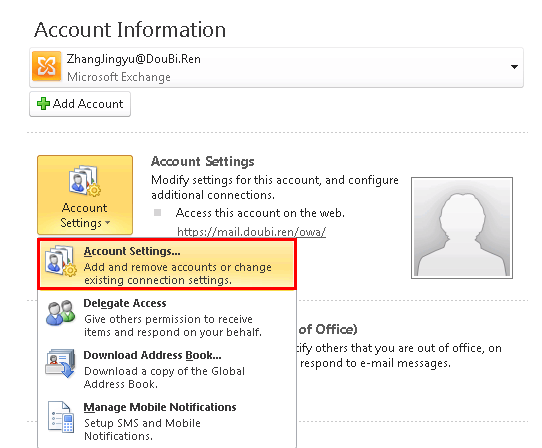Open the account selector dropdown arrow

point(514,67)
